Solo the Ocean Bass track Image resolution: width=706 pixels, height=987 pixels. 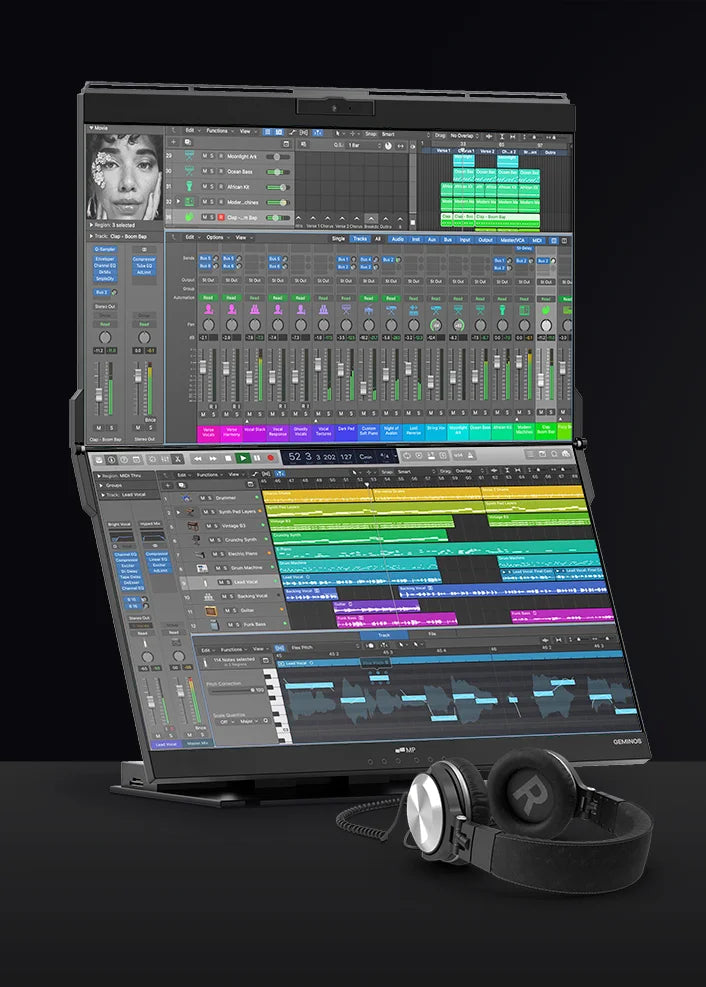point(213,172)
